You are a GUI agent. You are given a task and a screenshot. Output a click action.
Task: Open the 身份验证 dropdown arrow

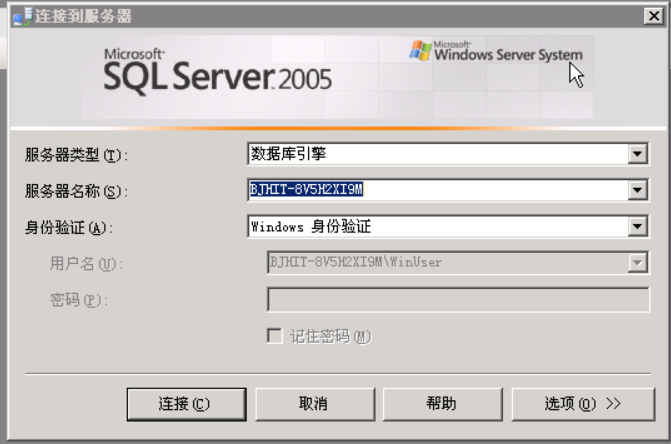coord(637,227)
